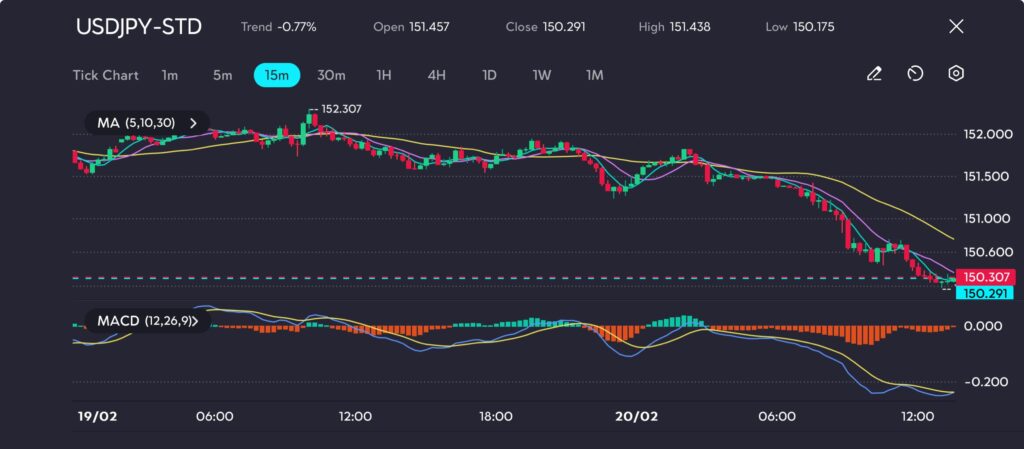The width and height of the screenshot is (1024, 449).
Task: Switch to the 30m timeframe
Action: [331, 75]
